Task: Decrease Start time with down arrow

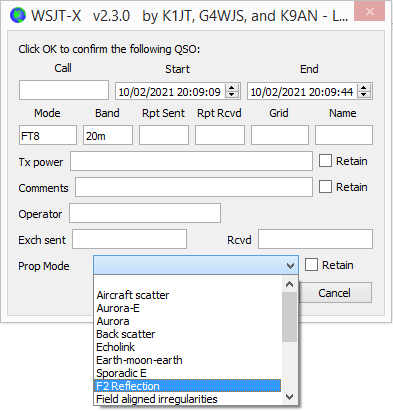Action: click(232, 95)
